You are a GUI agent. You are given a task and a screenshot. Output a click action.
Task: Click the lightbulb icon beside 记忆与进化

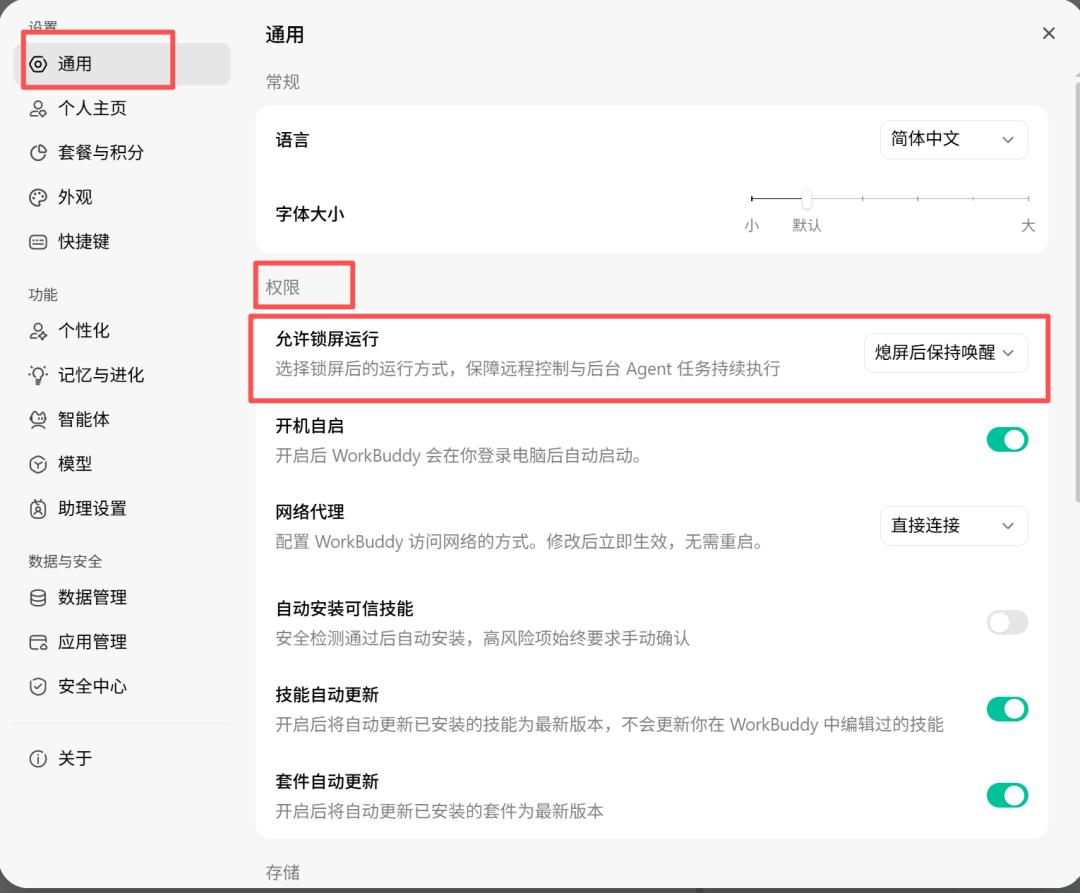coord(38,375)
